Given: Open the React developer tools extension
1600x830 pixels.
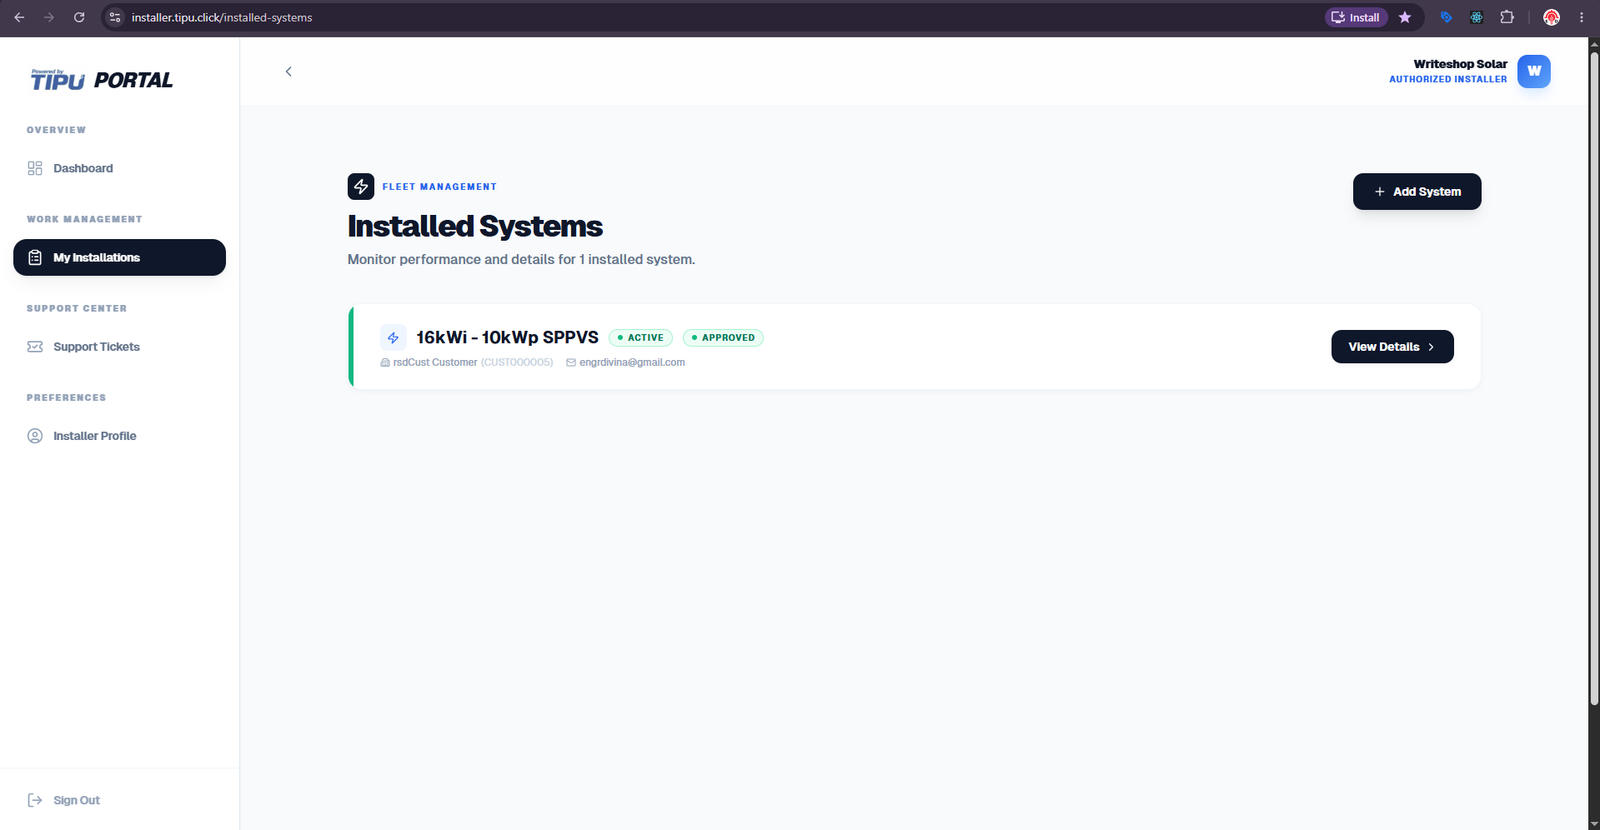Looking at the screenshot, I should click(1477, 17).
